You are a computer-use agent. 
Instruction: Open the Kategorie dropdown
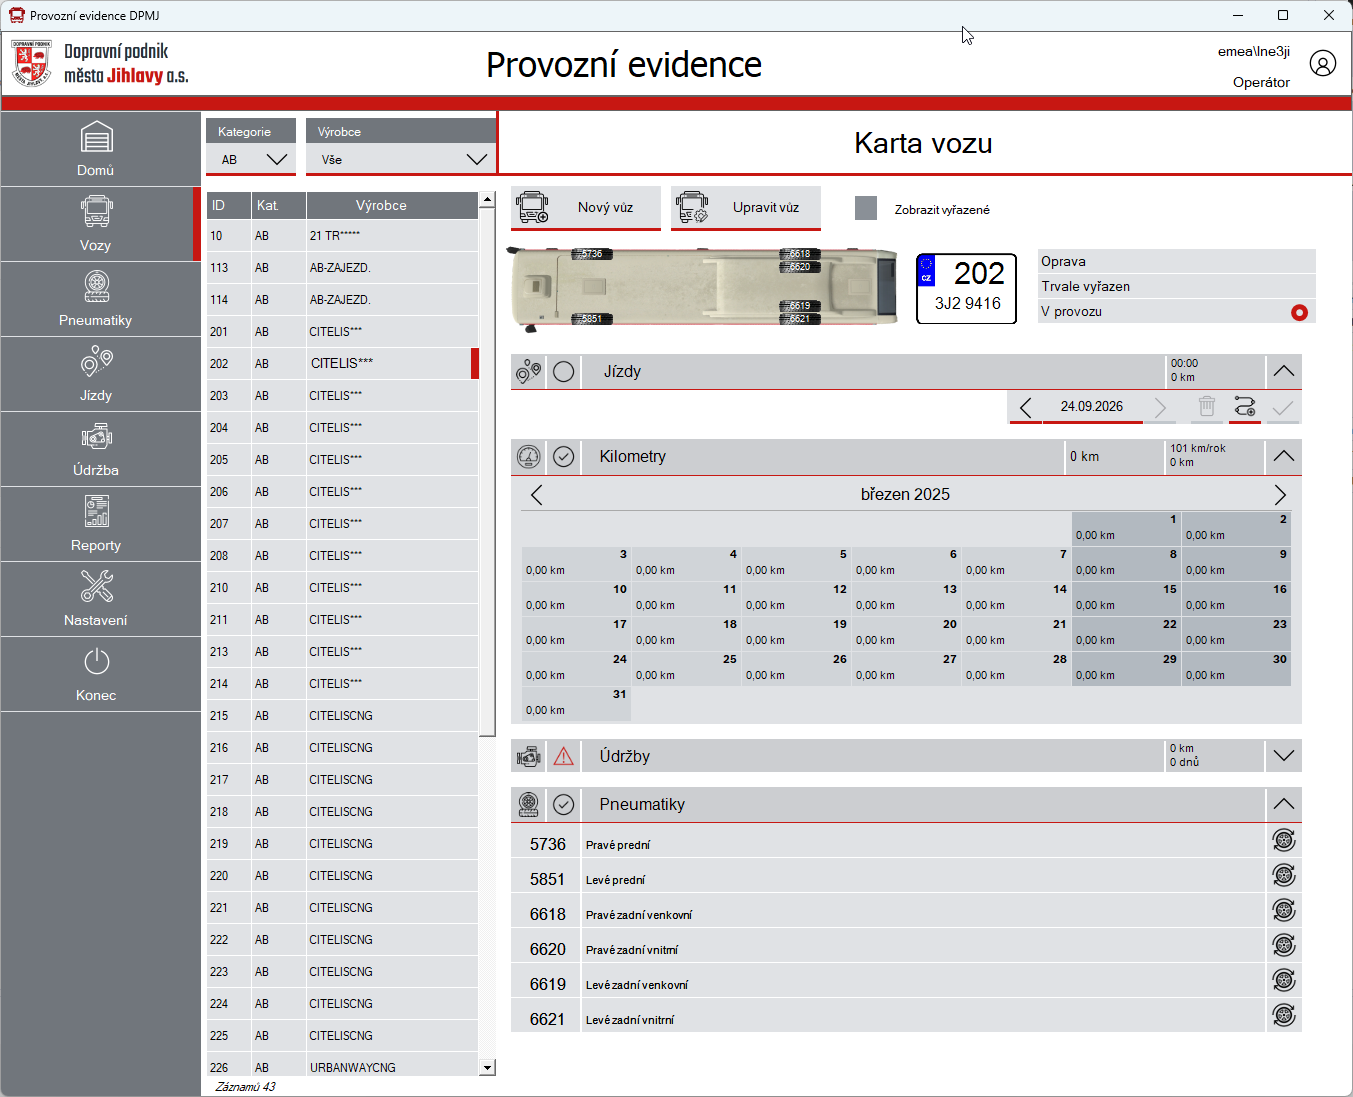coord(251,159)
